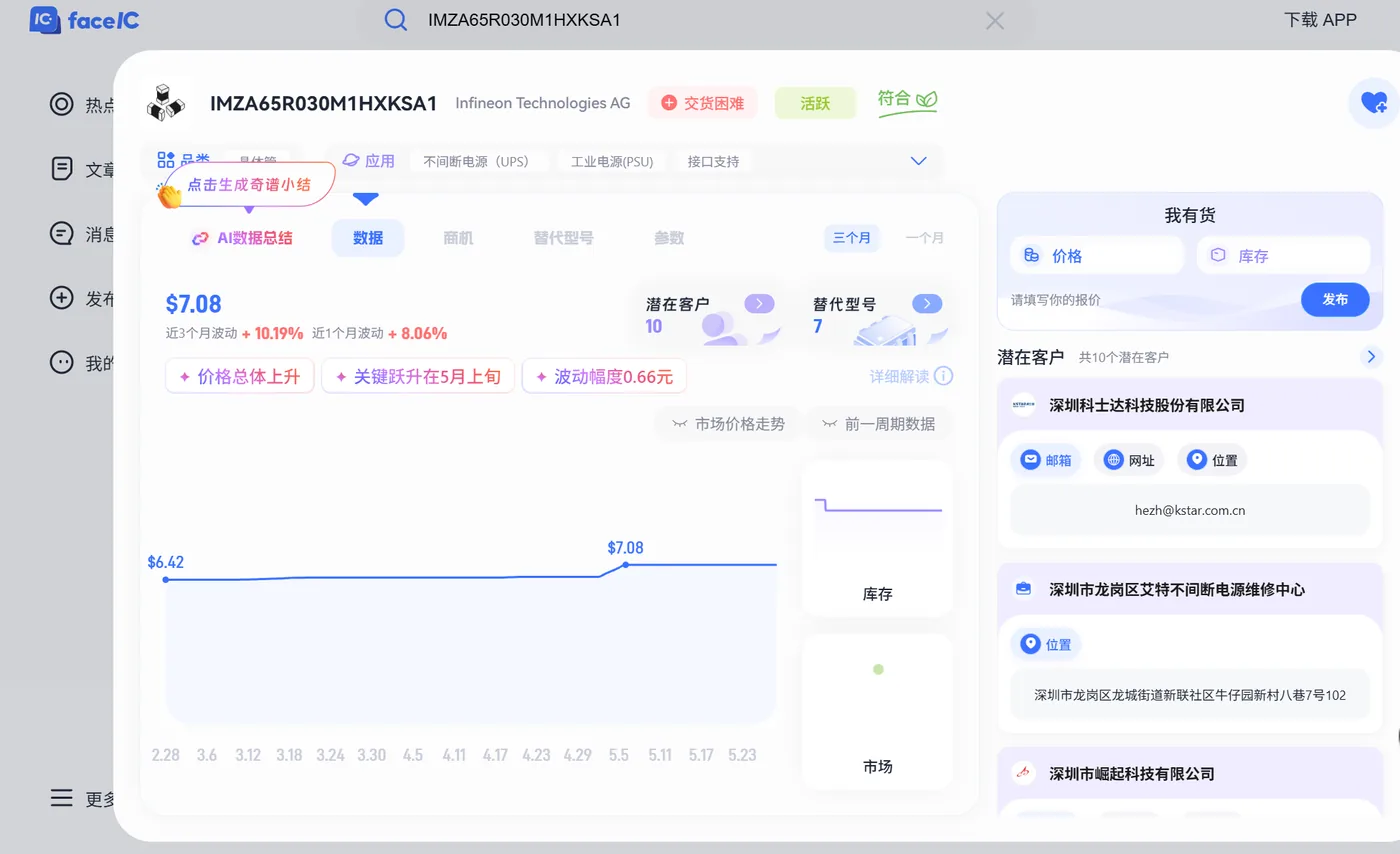Open 消息 in the left sidebar
This screenshot has width=1400, height=854.
pyautogui.click(x=82, y=235)
